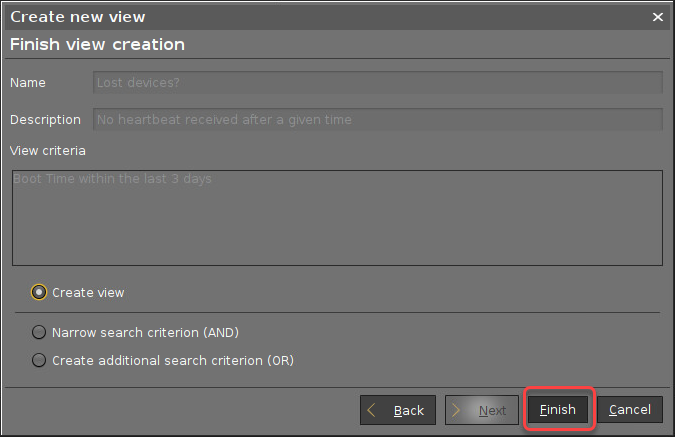
Task: Click inside the View criteria text box
Action: point(336,230)
